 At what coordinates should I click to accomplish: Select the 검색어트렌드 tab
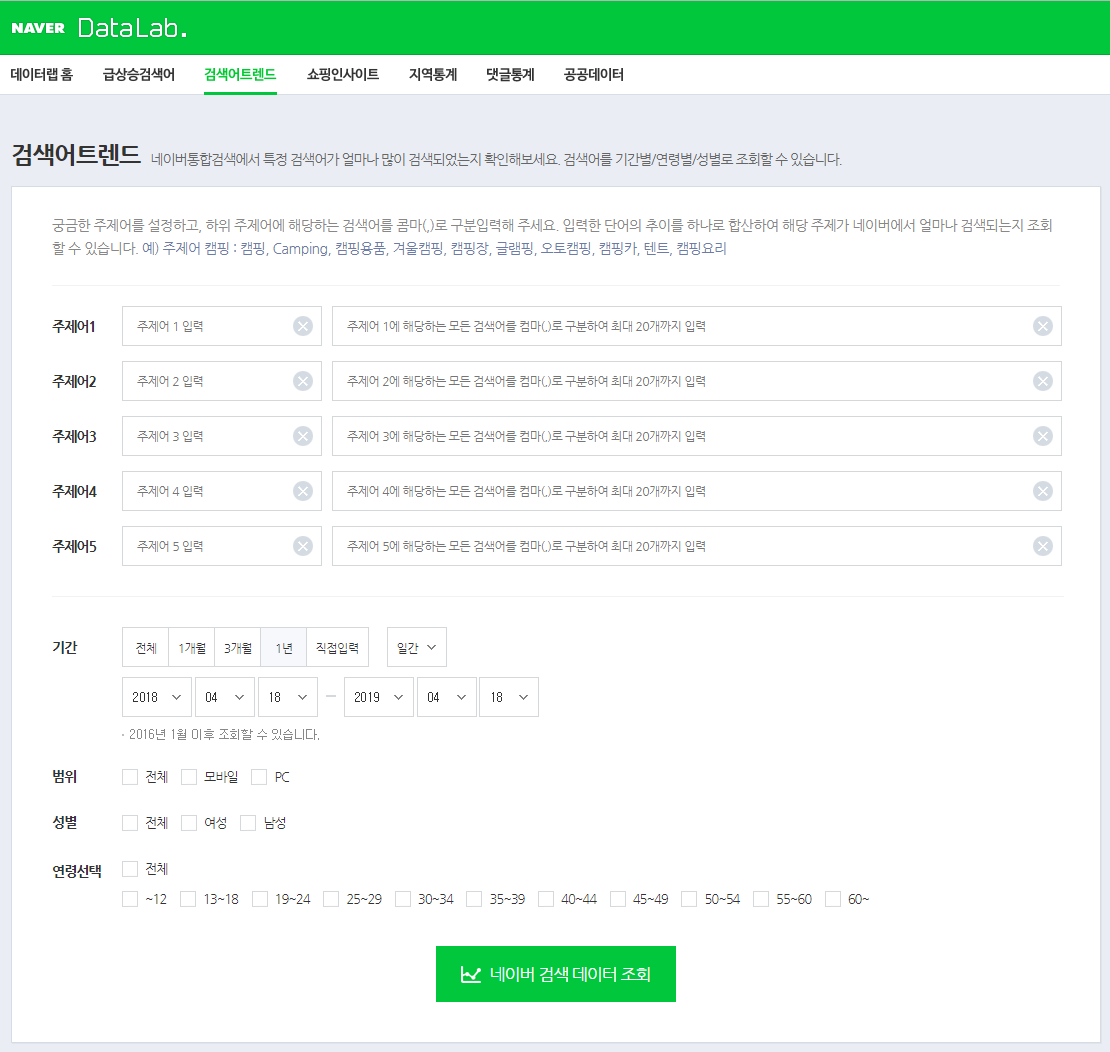tap(240, 75)
